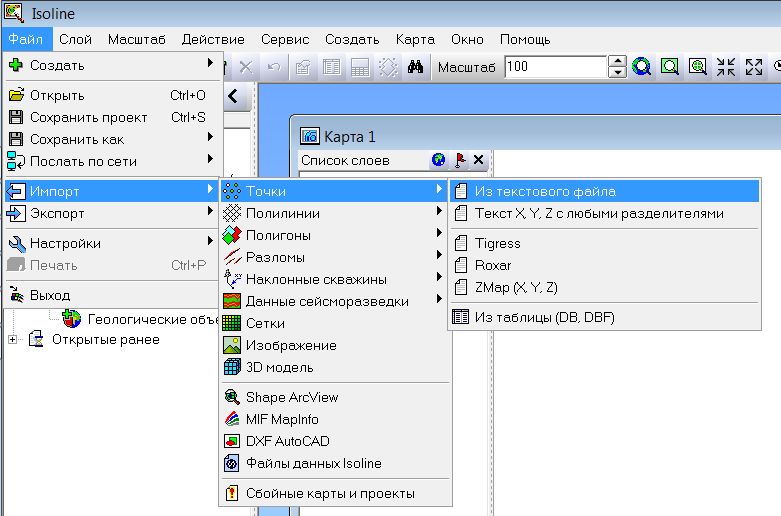Choose Из таблицы (DB, DBF) option
Screen dimensions: 781x516
pos(604,317)
